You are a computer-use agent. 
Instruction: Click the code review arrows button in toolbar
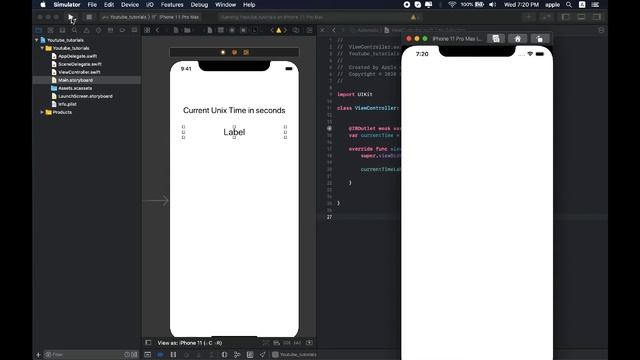[546, 17]
